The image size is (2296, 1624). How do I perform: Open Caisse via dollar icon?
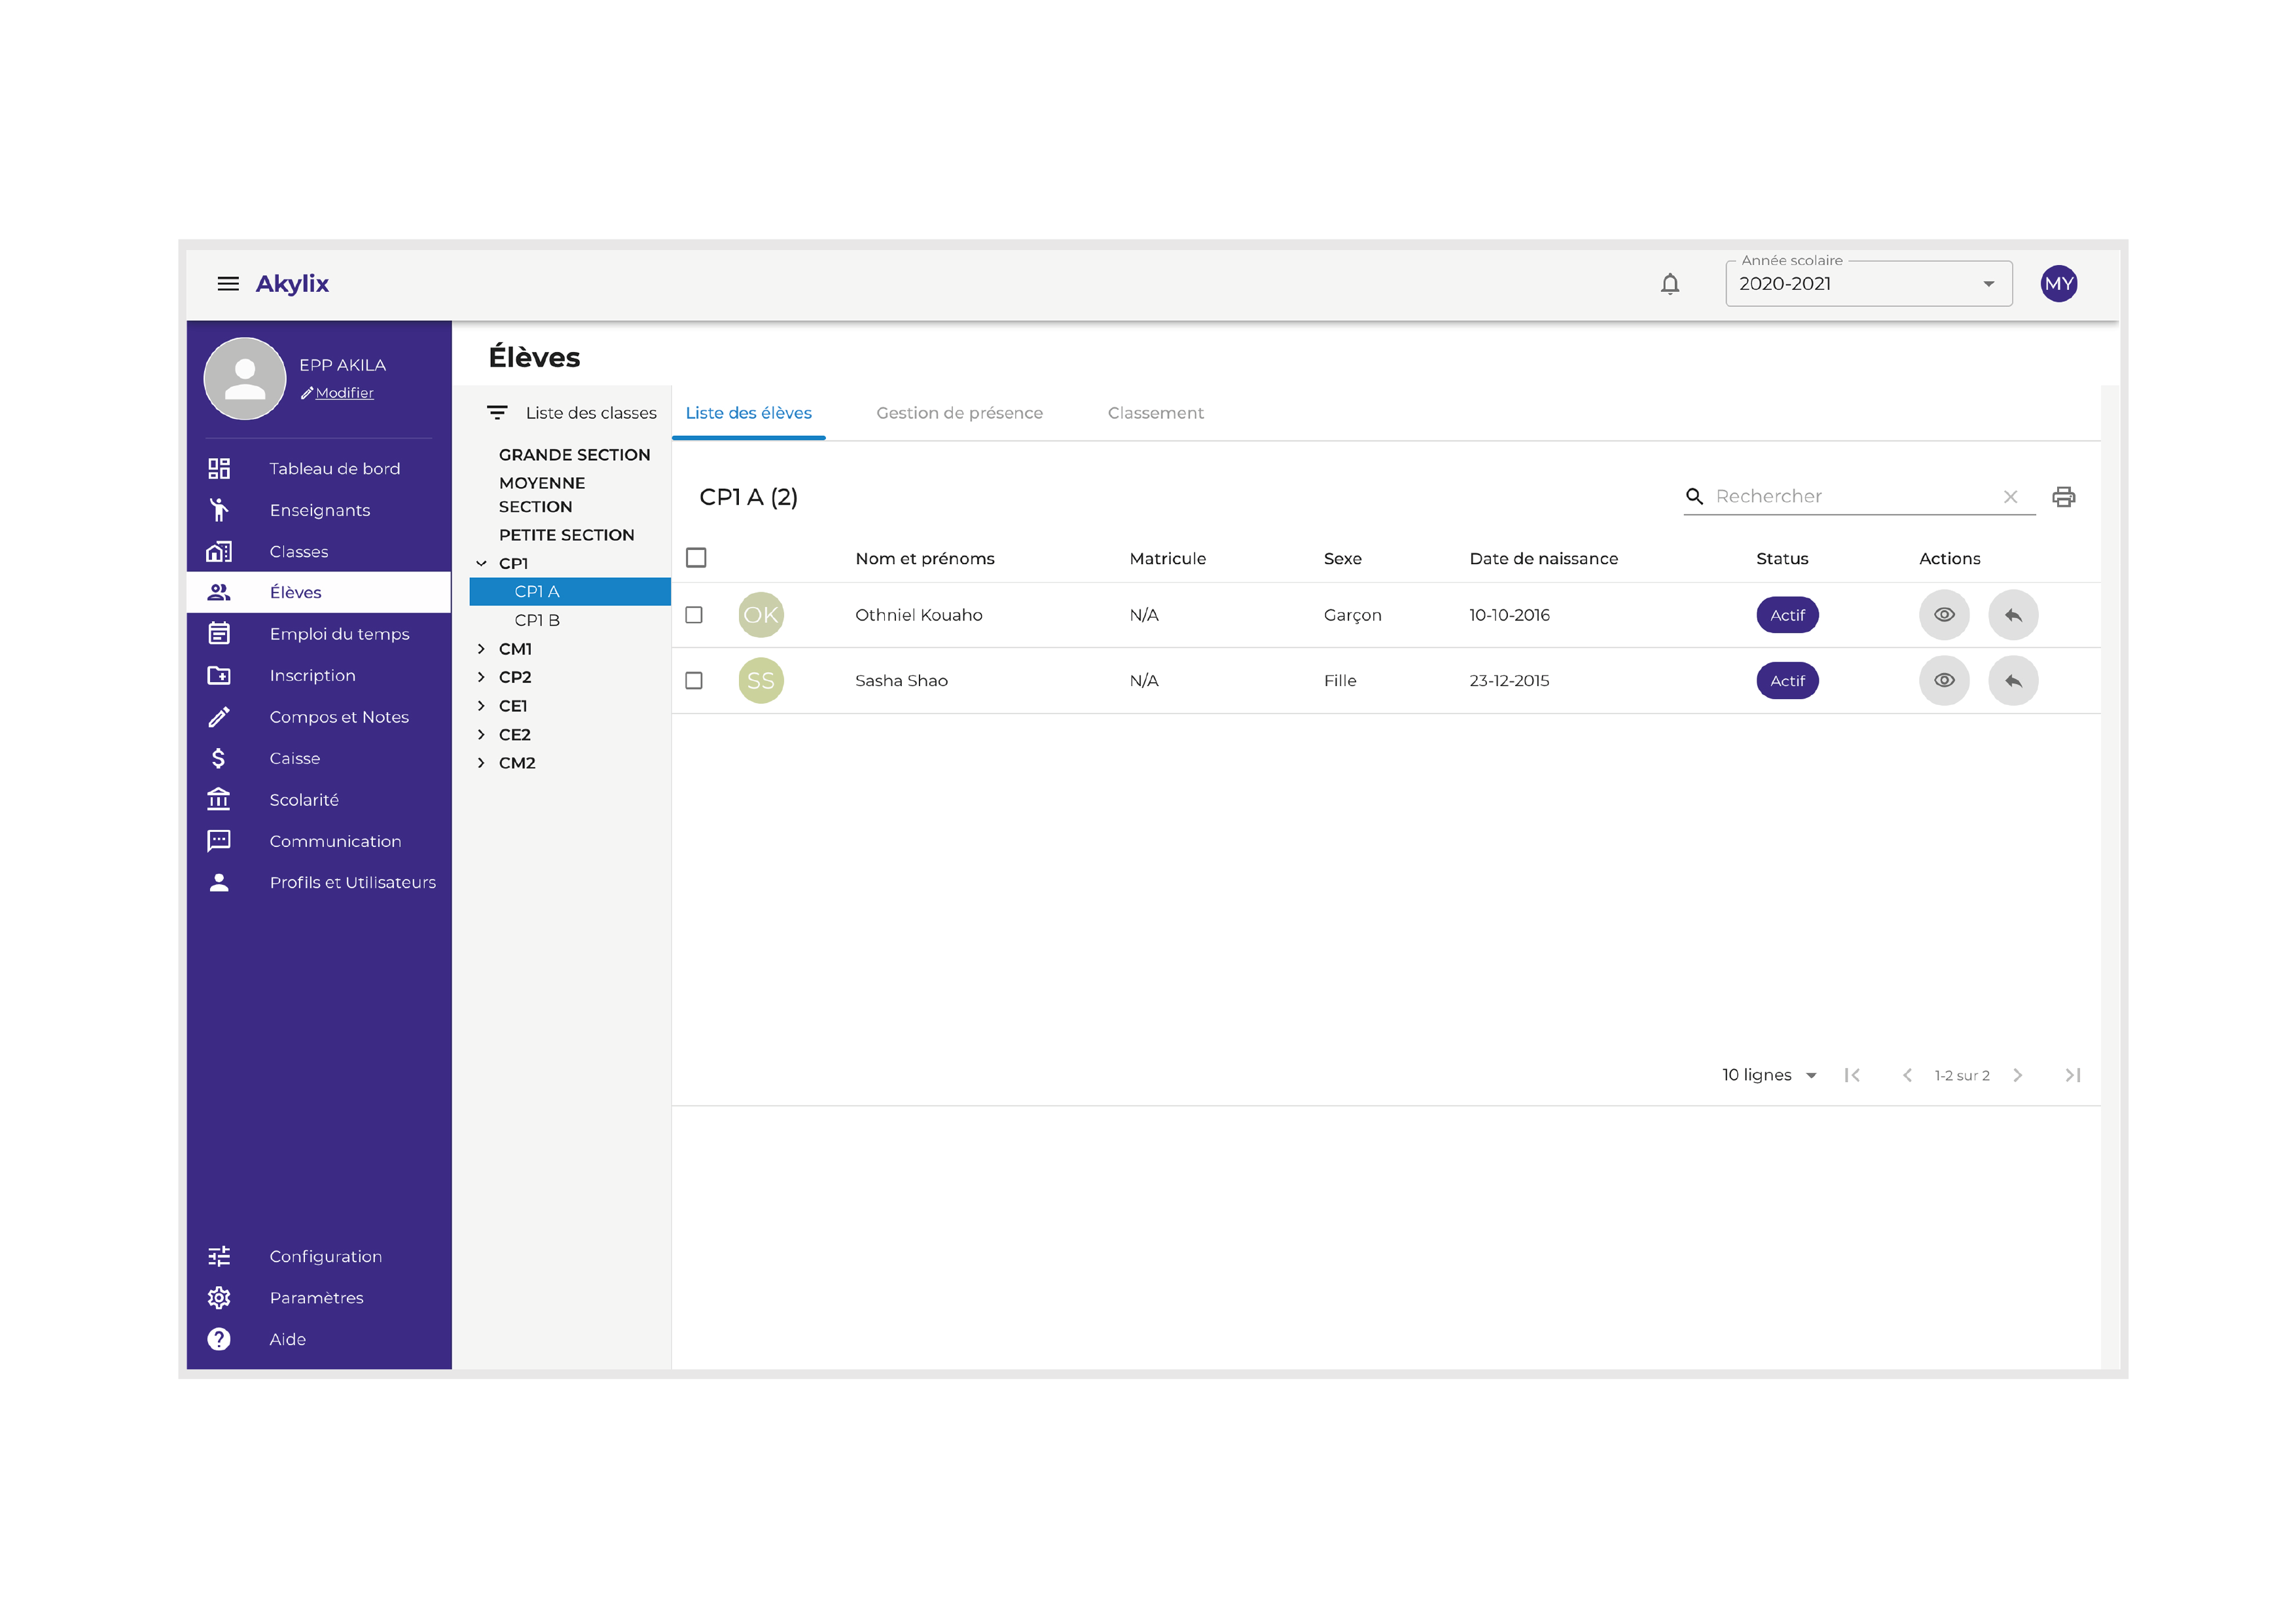point(219,758)
